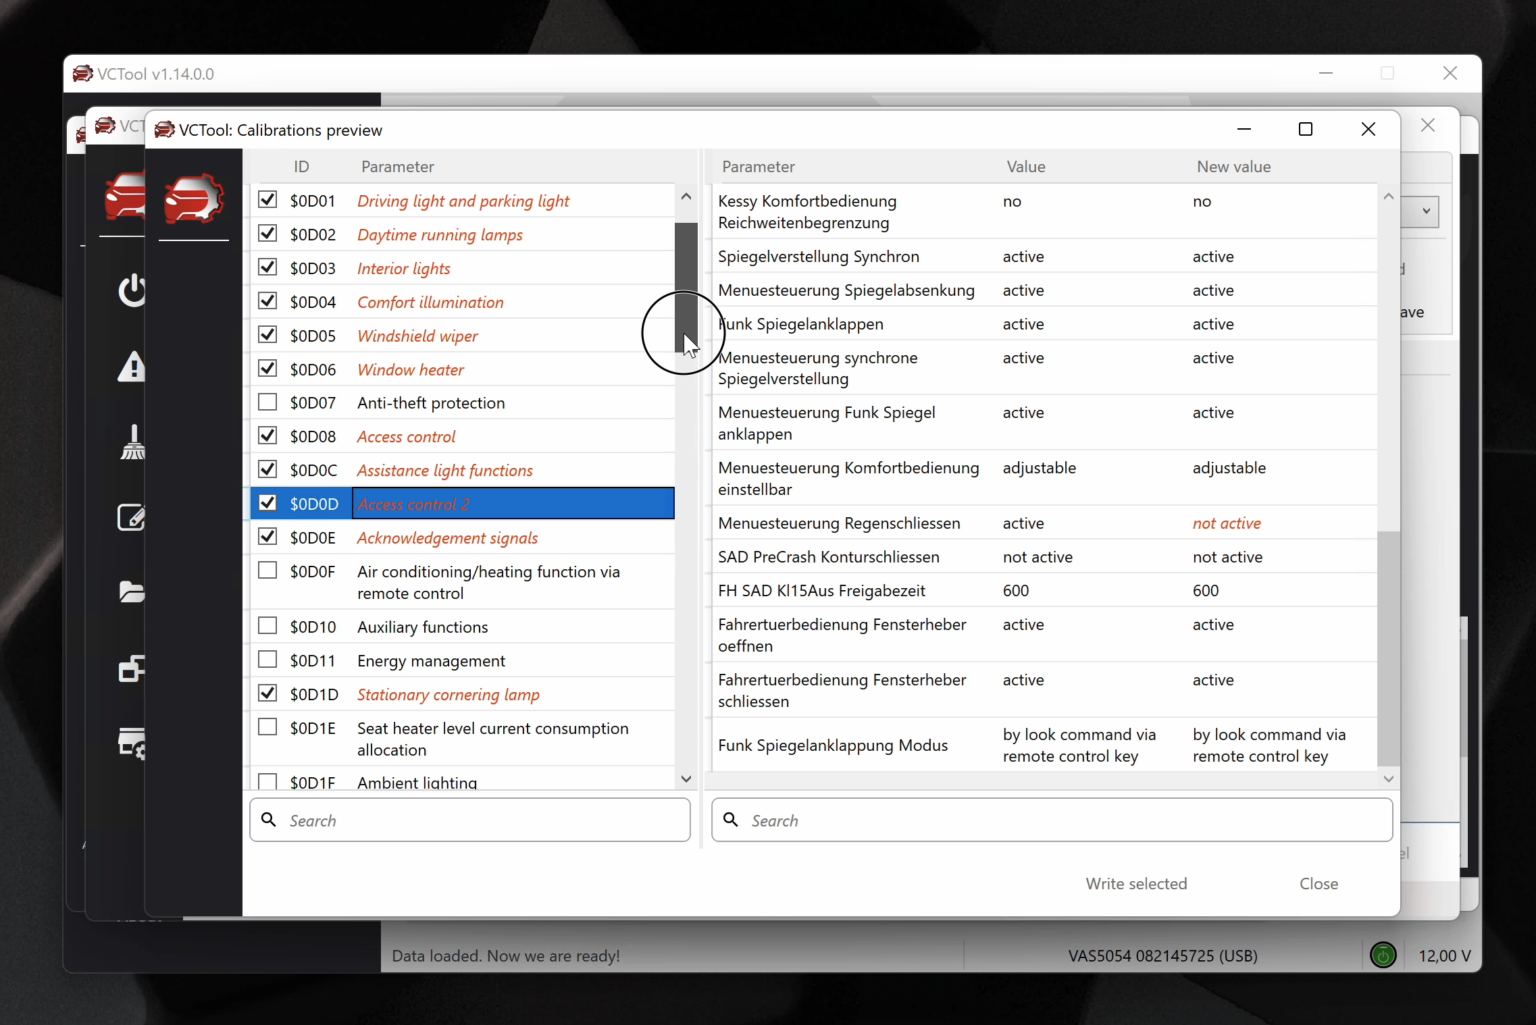Click the module mapping icon in sidebar

tap(132, 669)
